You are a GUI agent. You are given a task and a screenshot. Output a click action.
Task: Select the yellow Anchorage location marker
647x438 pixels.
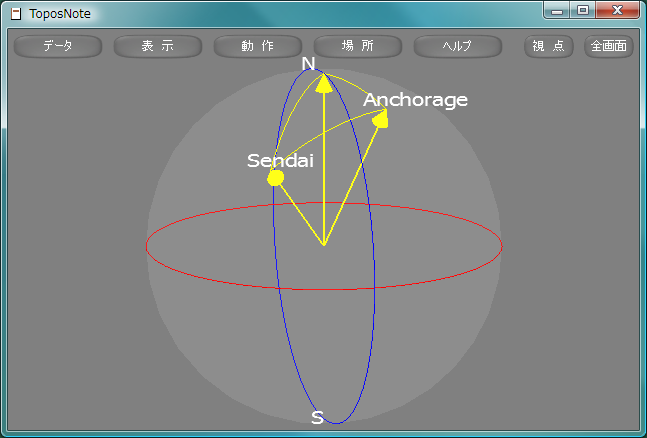[x=380, y=120]
